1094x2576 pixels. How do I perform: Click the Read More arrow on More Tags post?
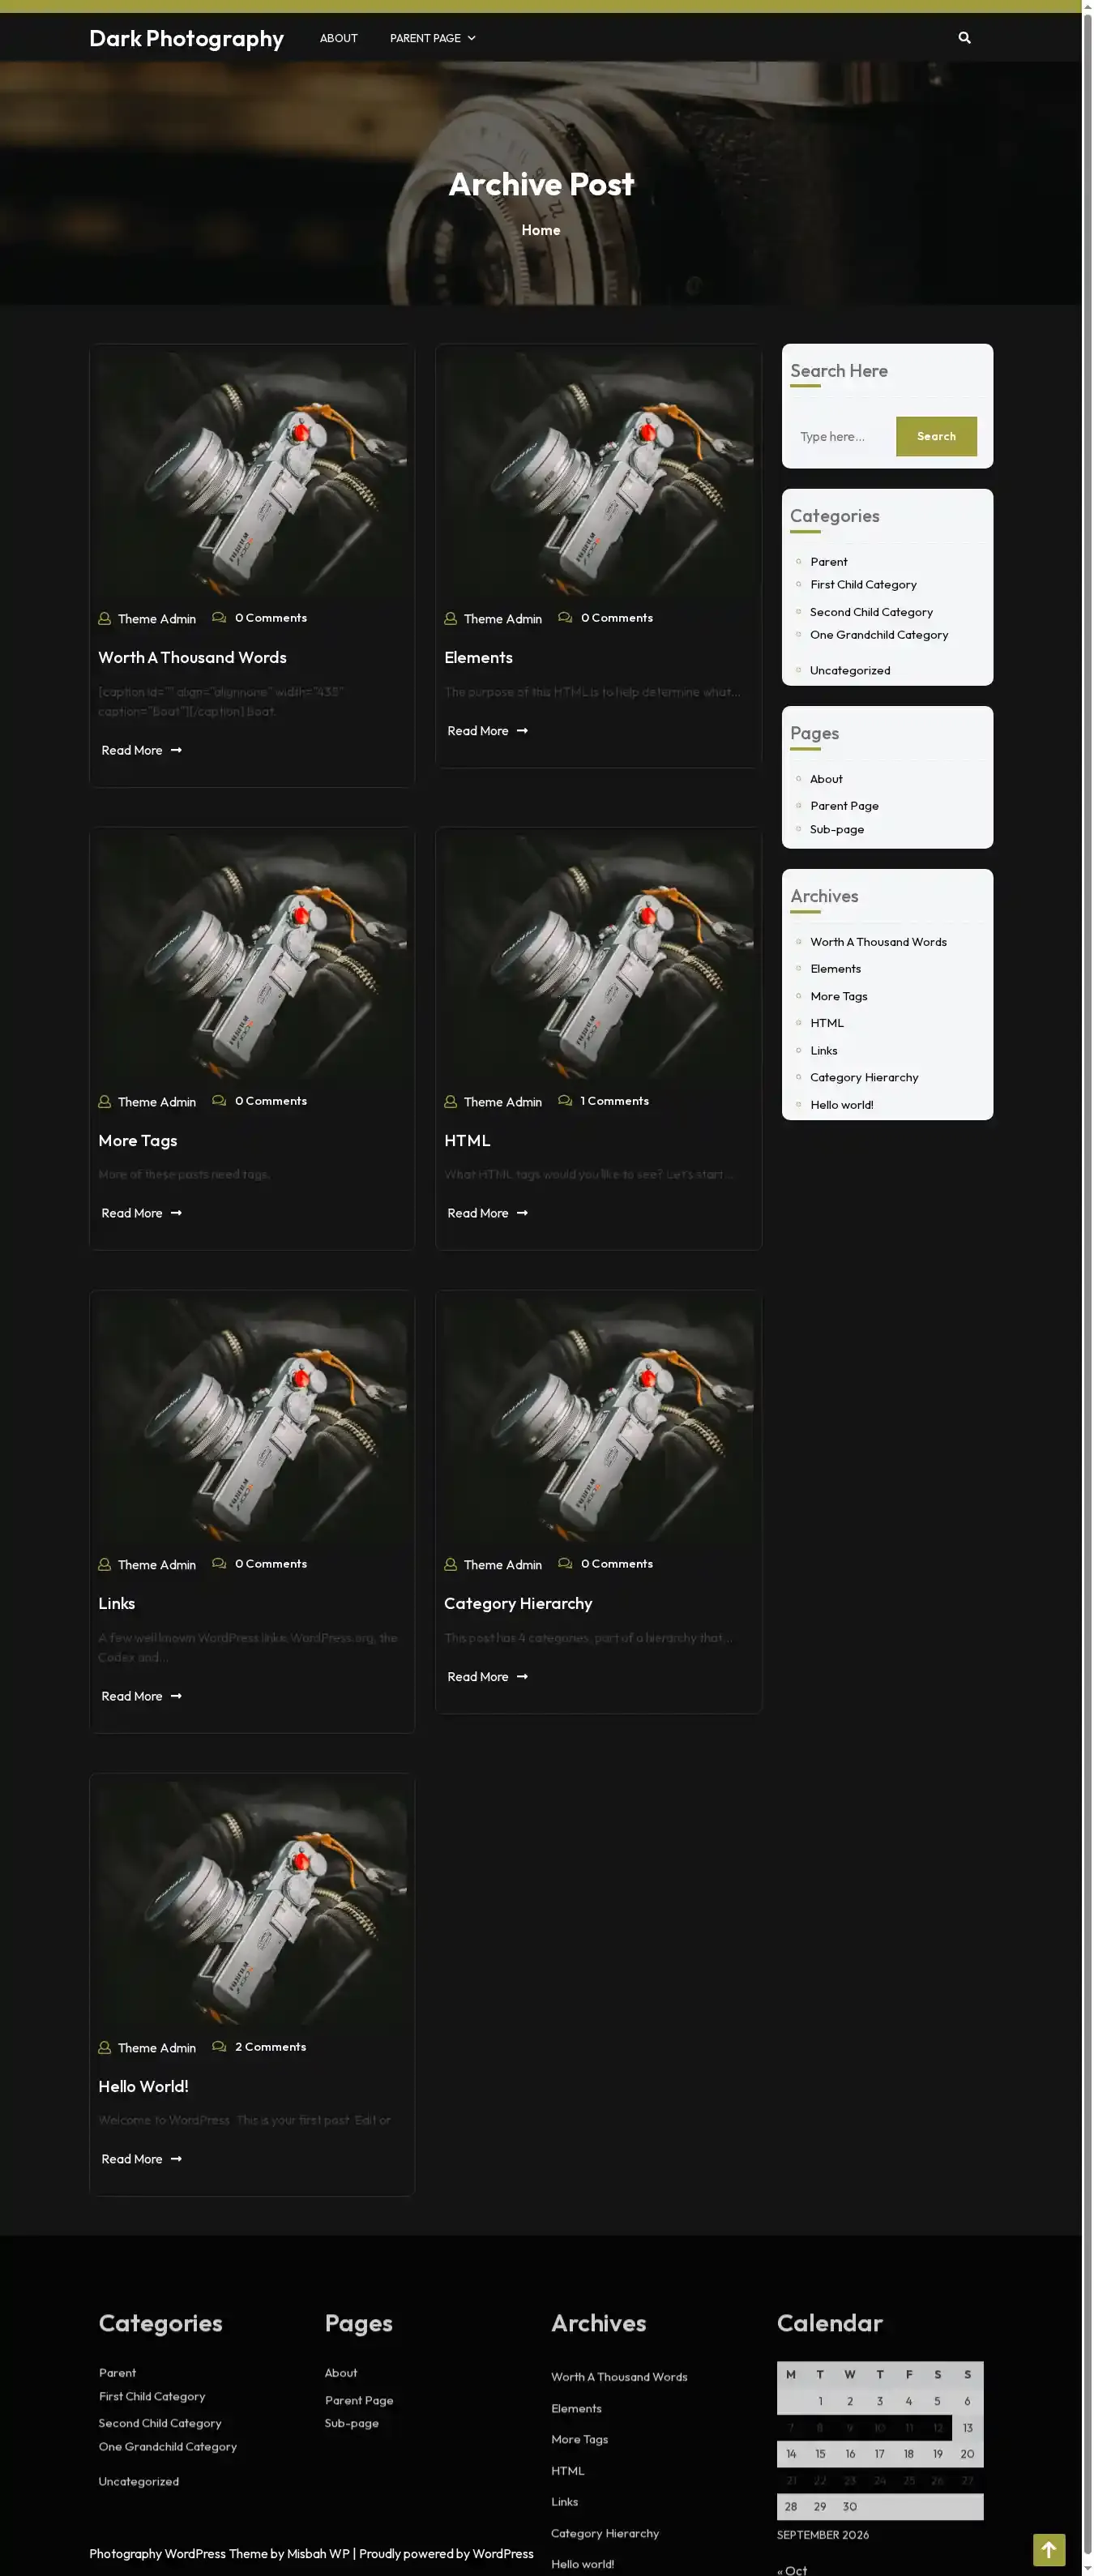point(176,1213)
